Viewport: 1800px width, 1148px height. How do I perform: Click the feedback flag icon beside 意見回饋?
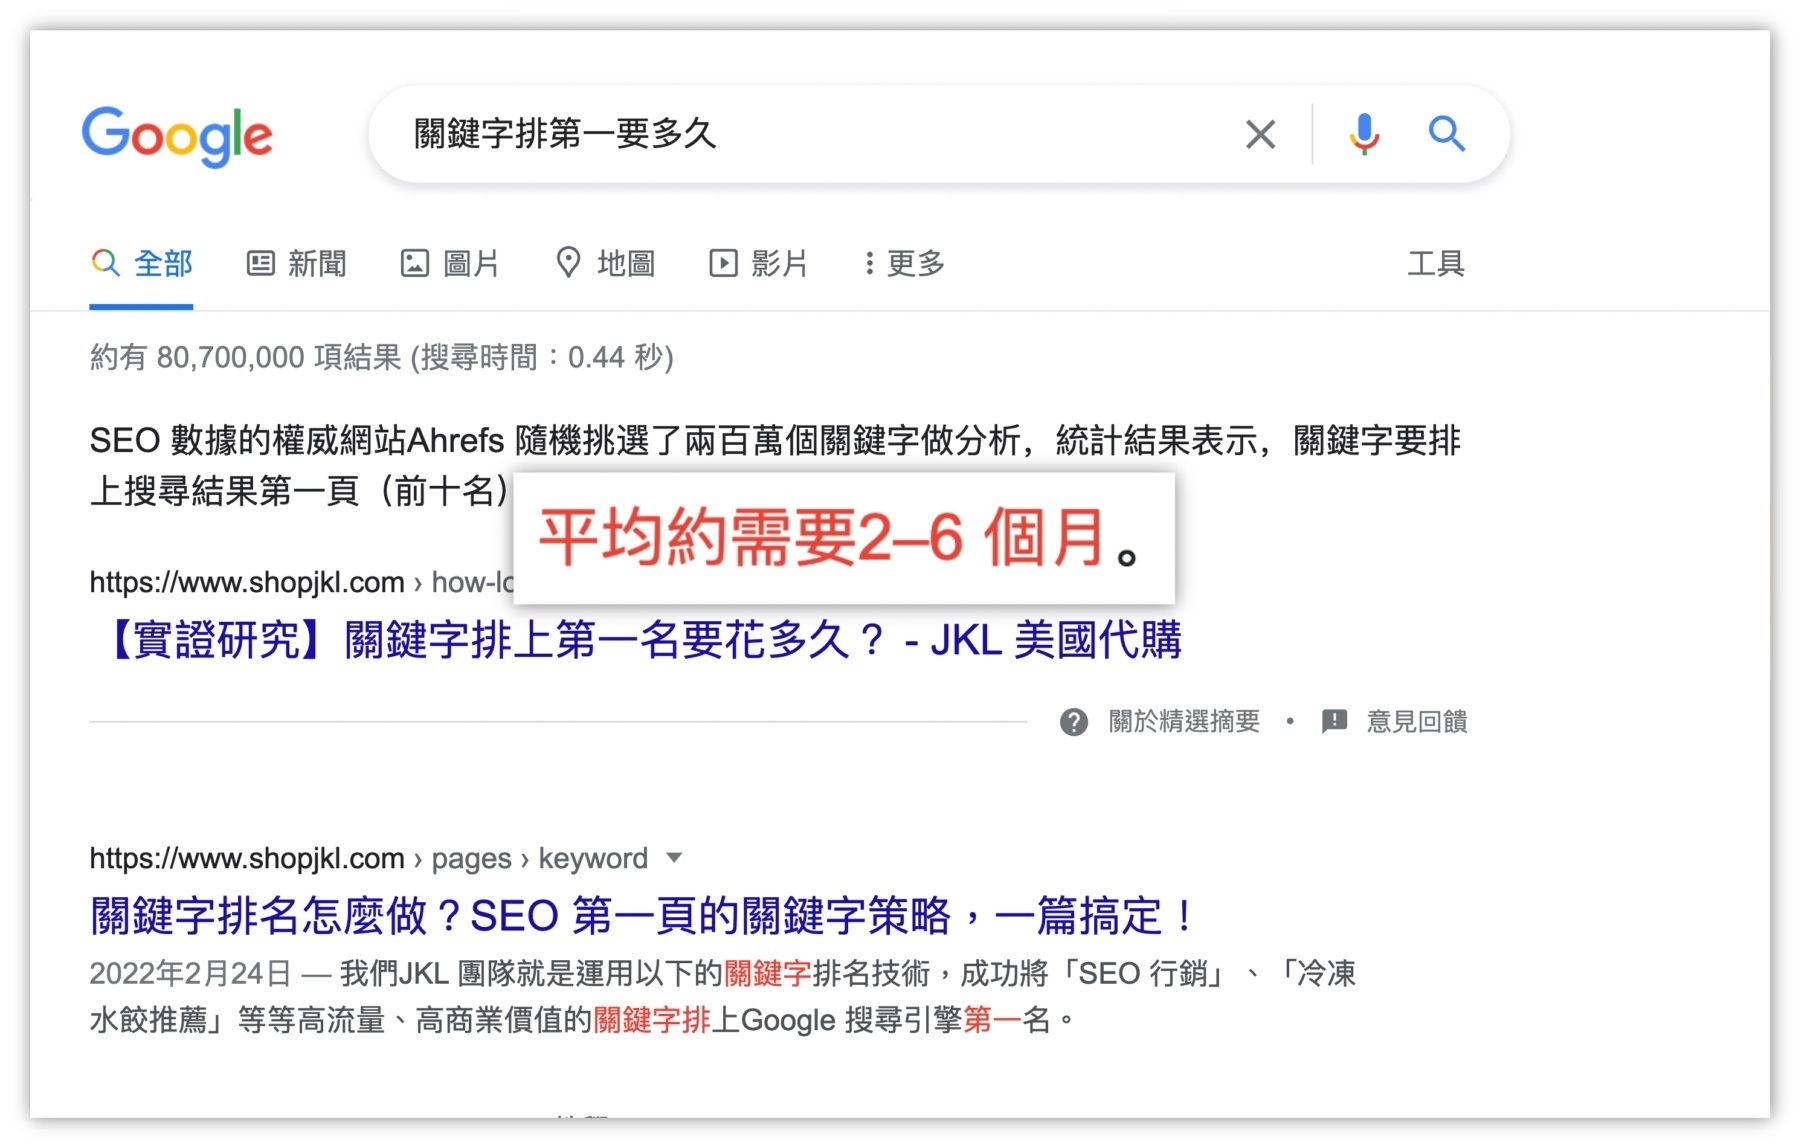pos(1334,722)
